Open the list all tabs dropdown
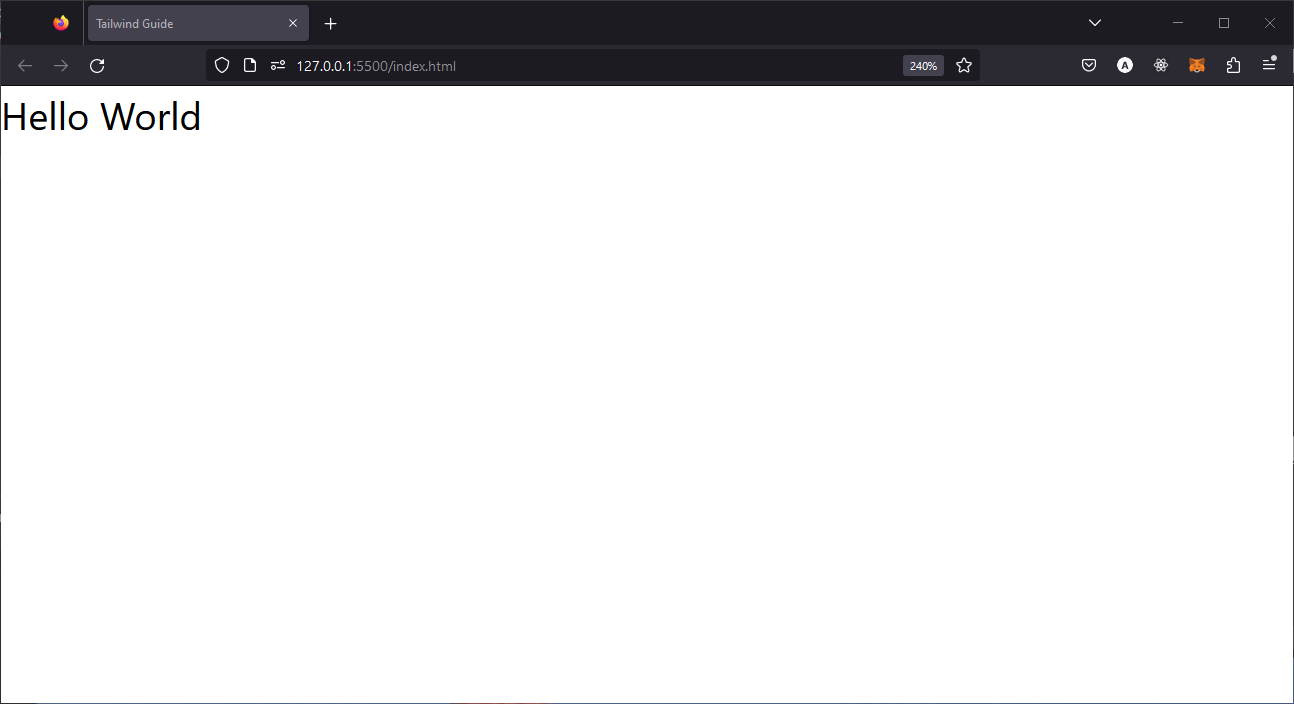1294x704 pixels. 1095,23
